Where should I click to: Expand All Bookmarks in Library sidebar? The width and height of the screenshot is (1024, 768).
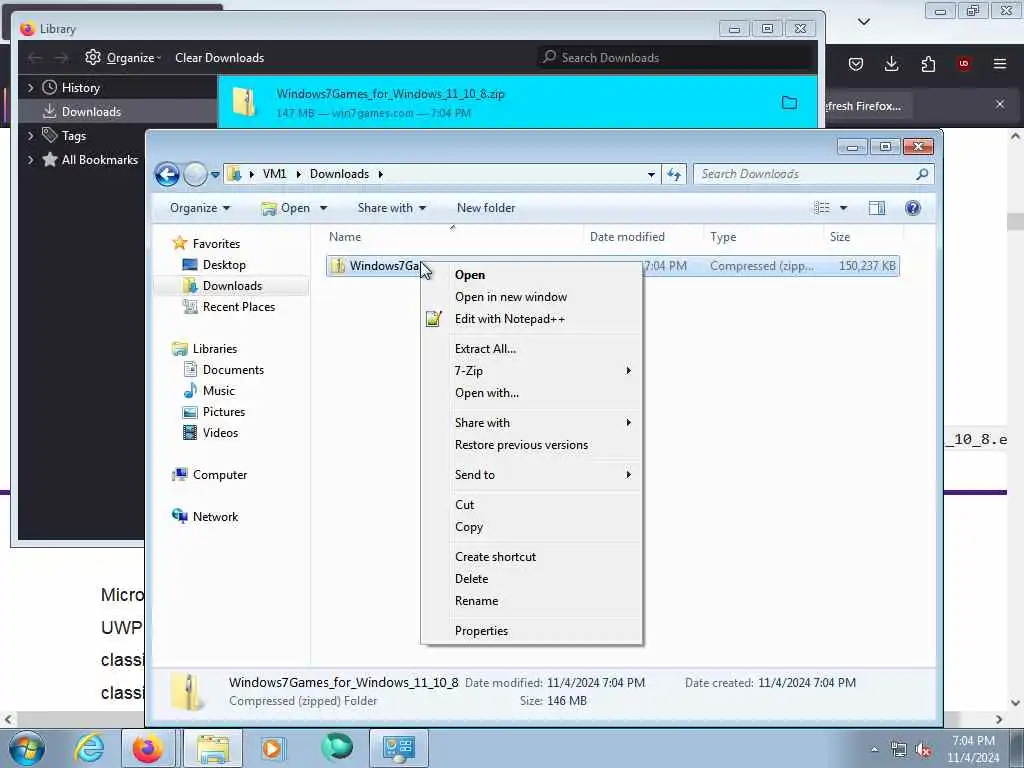click(30, 160)
